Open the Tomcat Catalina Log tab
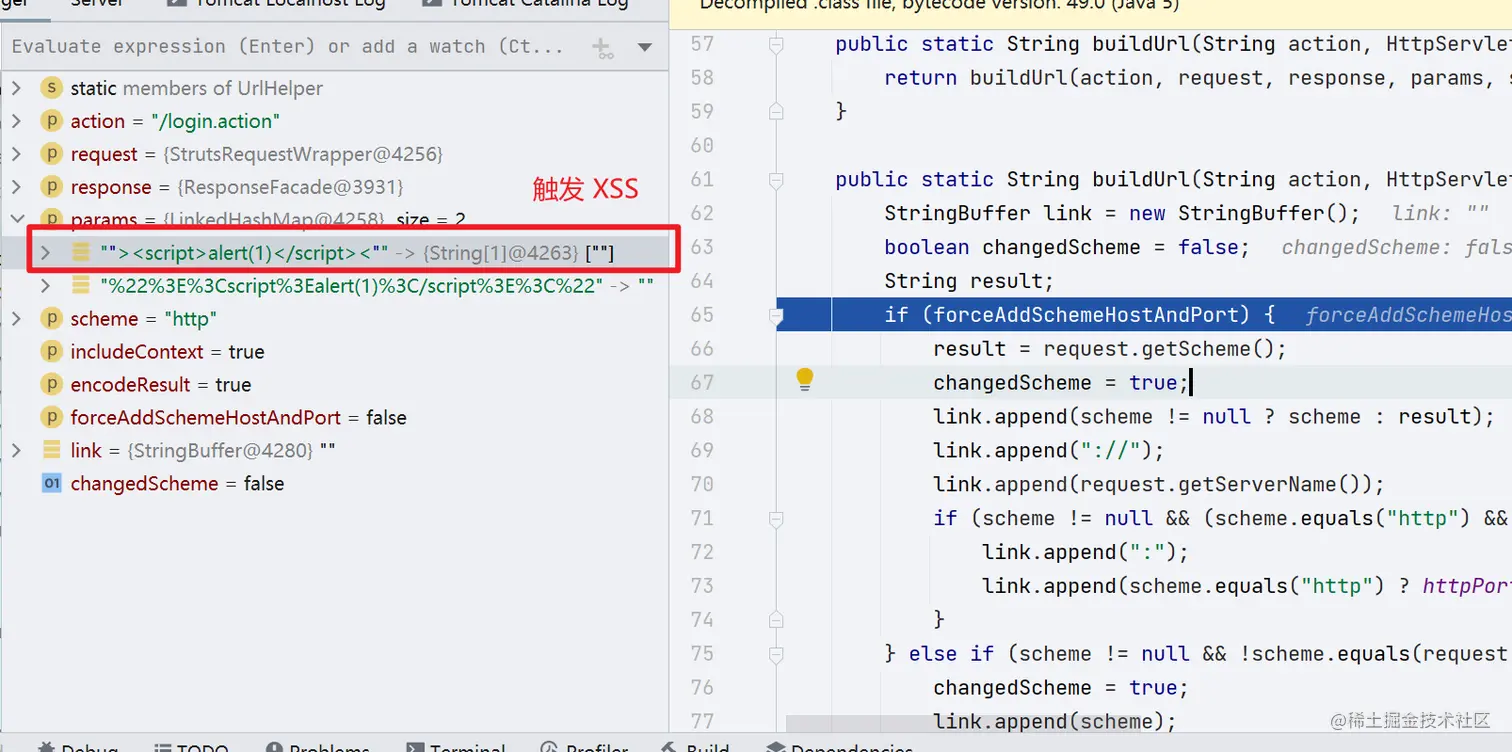1512x752 pixels. tap(527, 4)
